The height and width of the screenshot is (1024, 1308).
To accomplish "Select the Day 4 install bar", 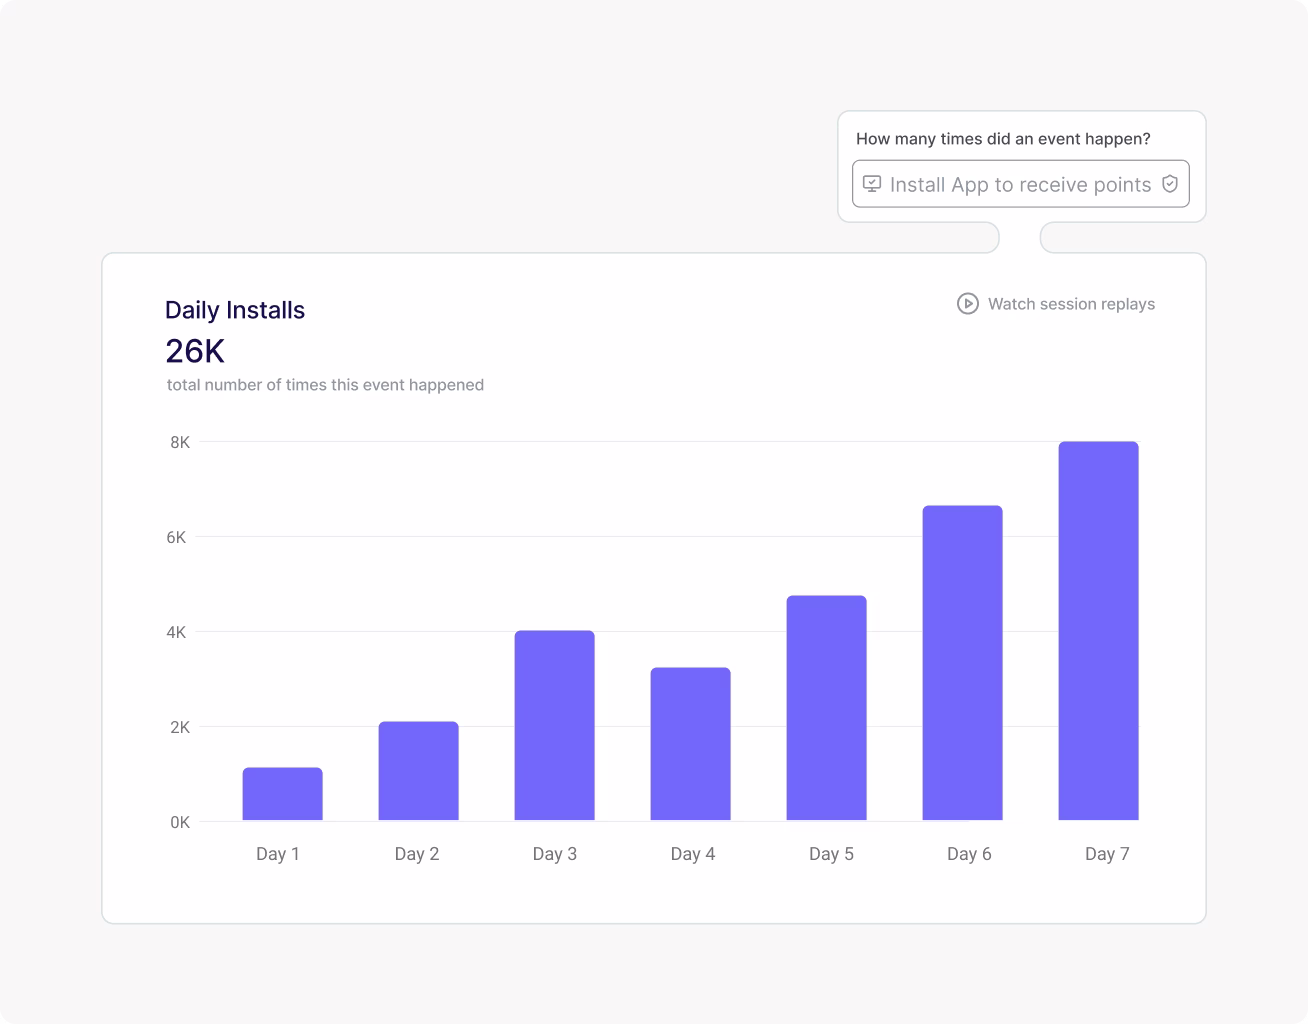I will [693, 743].
